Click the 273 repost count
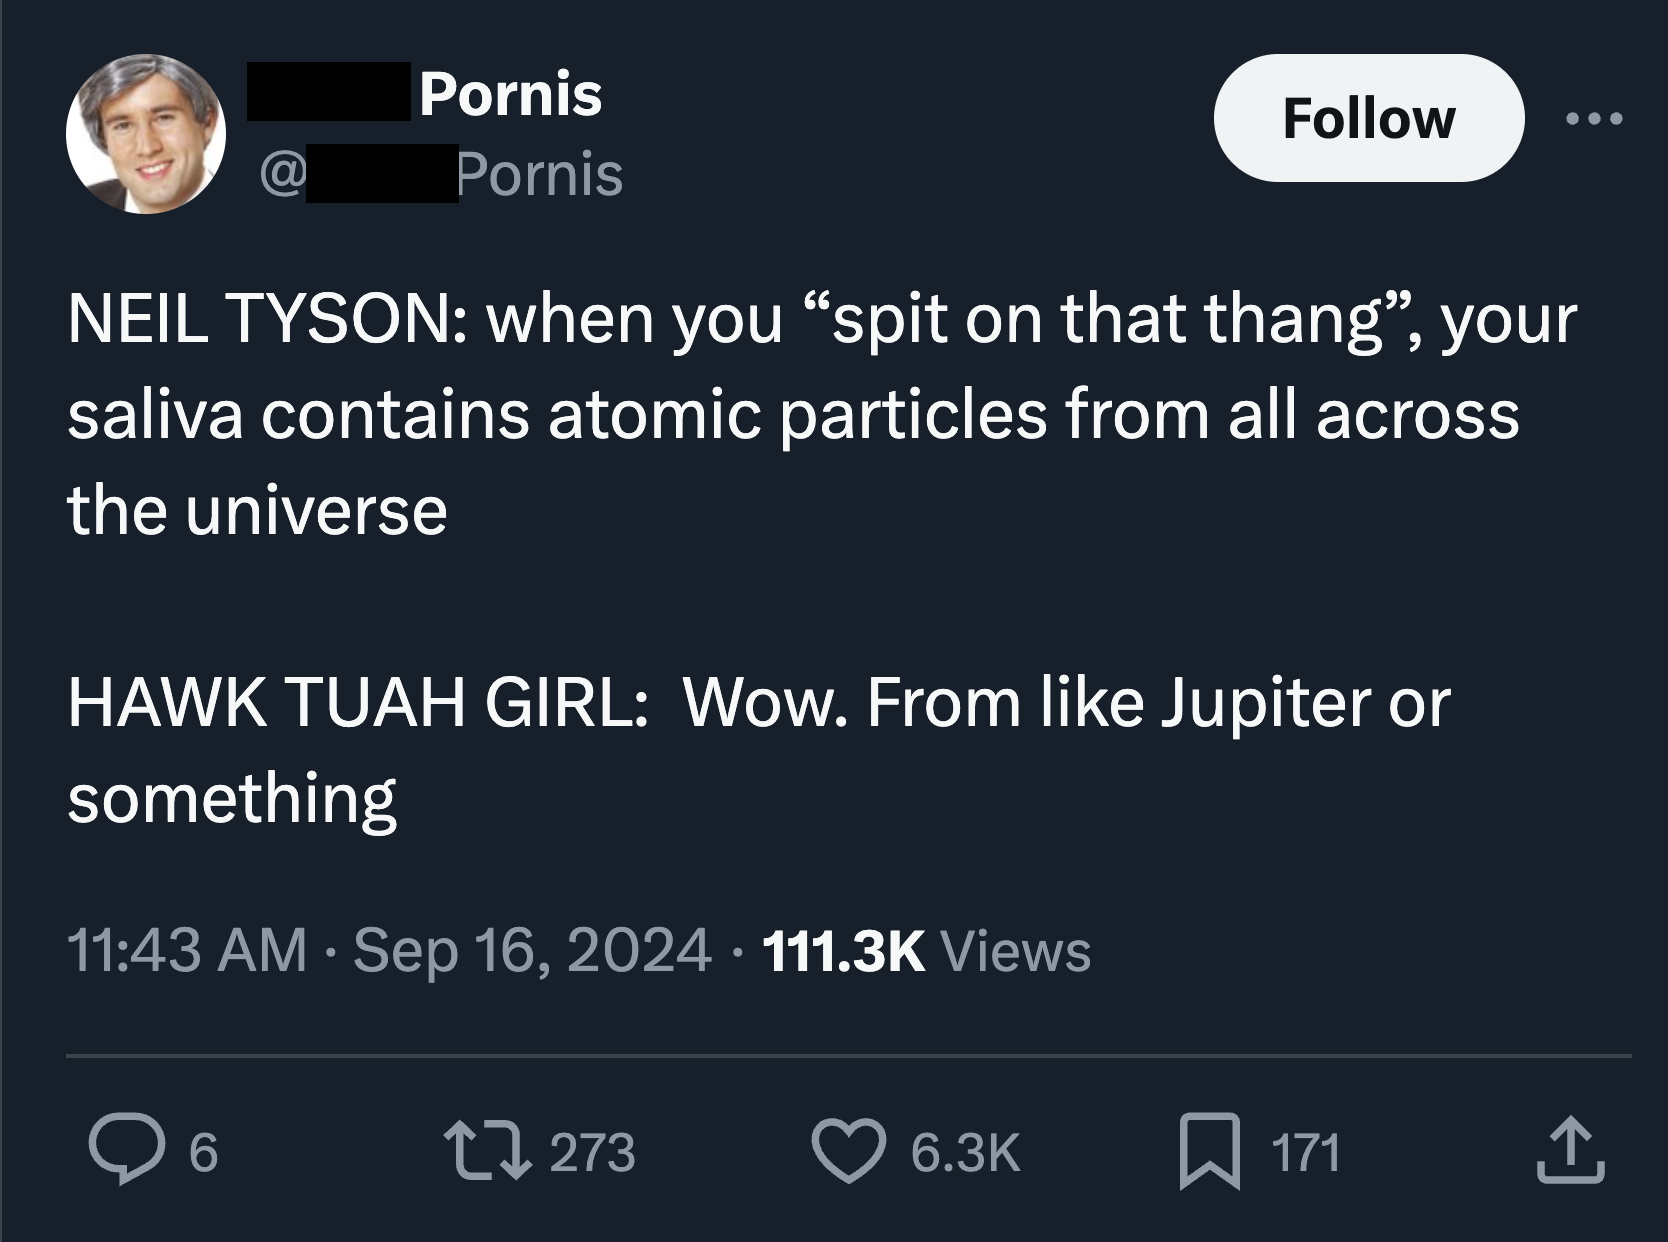Image resolution: width=1668 pixels, height=1242 pixels. [x=592, y=1152]
